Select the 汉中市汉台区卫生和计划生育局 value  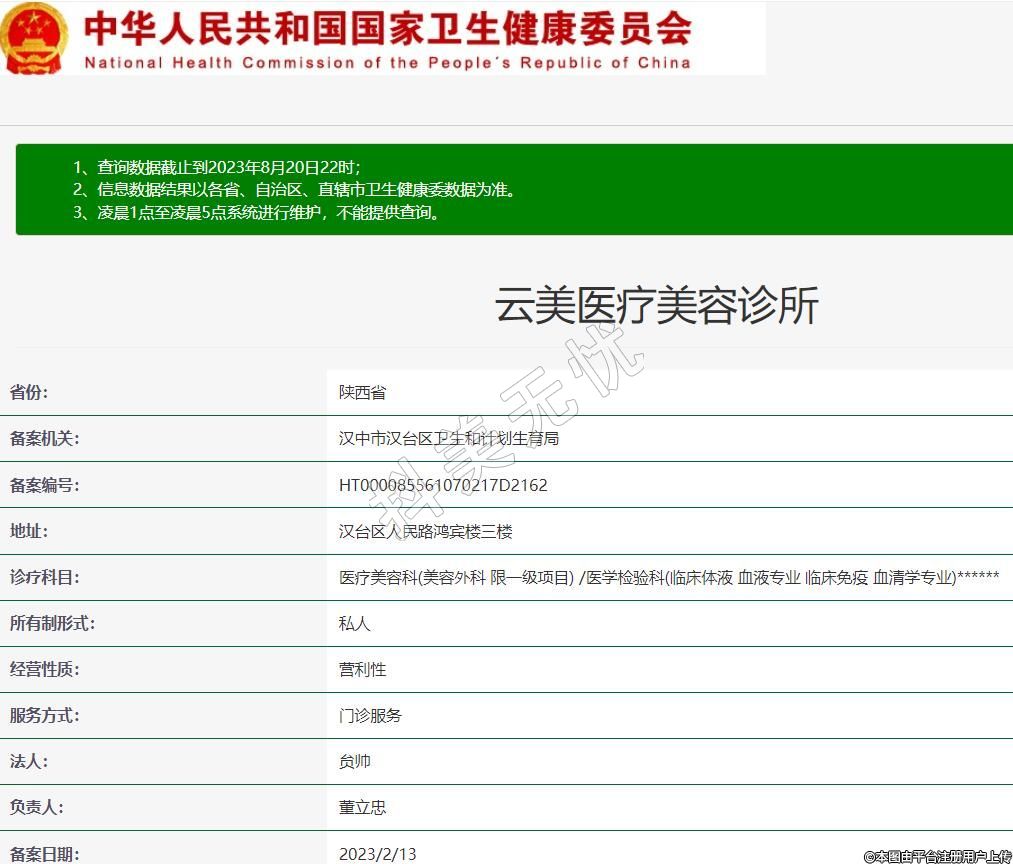click(x=449, y=438)
